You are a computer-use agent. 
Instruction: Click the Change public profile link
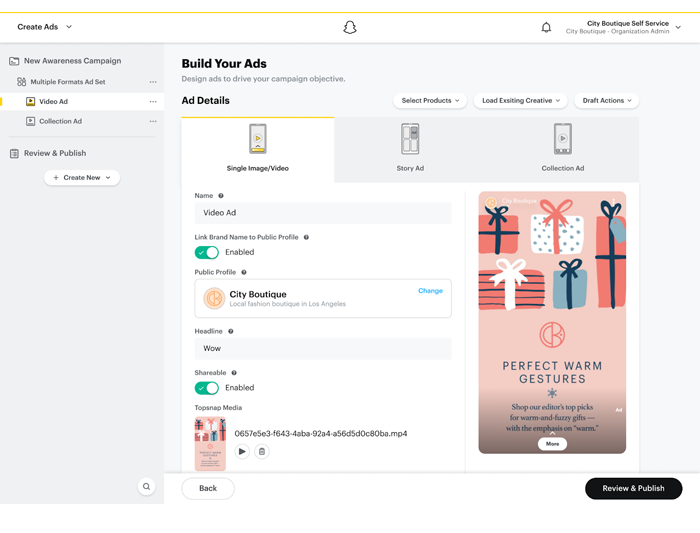click(x=430, y=291)
